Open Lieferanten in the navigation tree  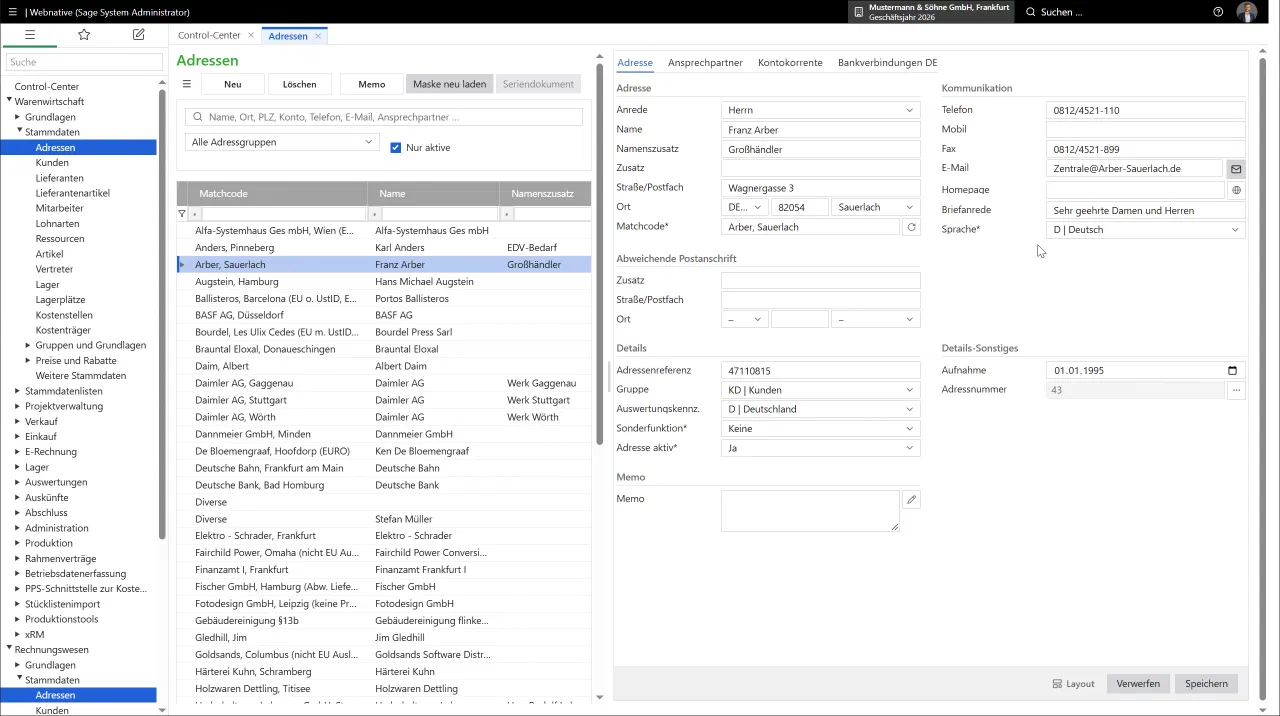[60, 178]
